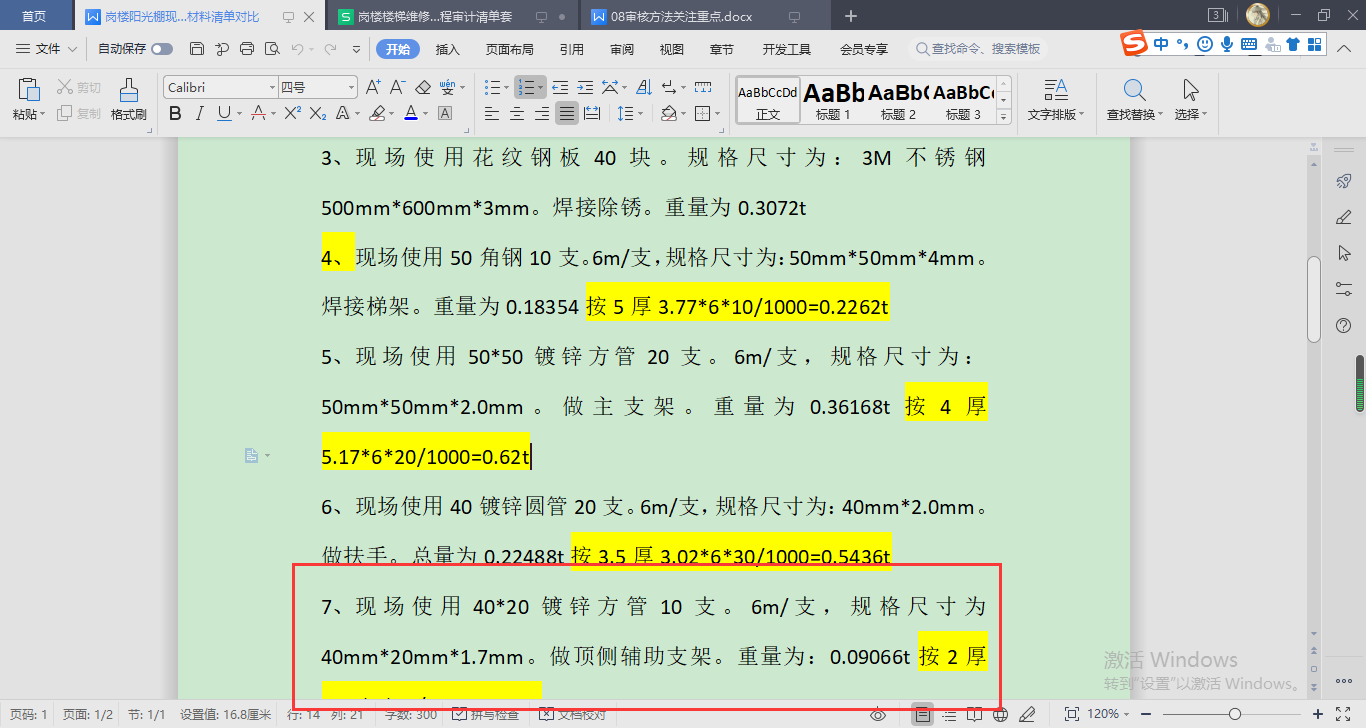Click the blue font color A button

(411, 113)
